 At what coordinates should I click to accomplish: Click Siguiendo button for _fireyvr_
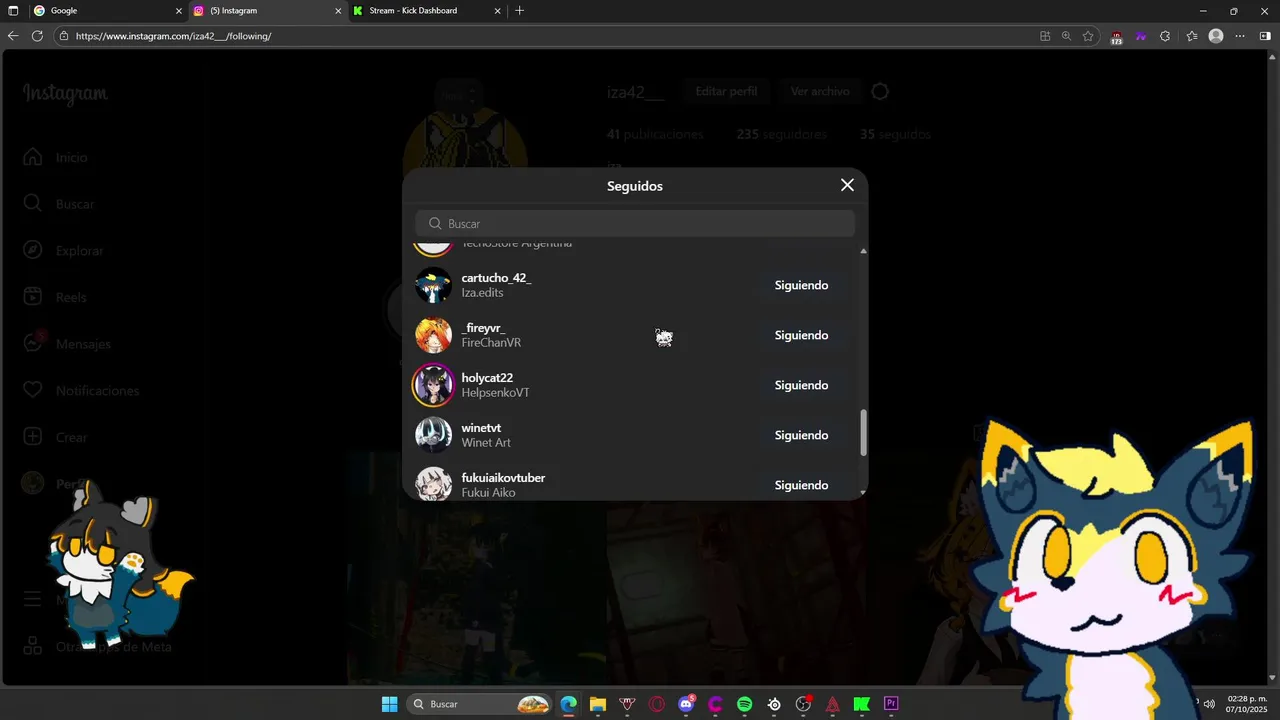801,335
